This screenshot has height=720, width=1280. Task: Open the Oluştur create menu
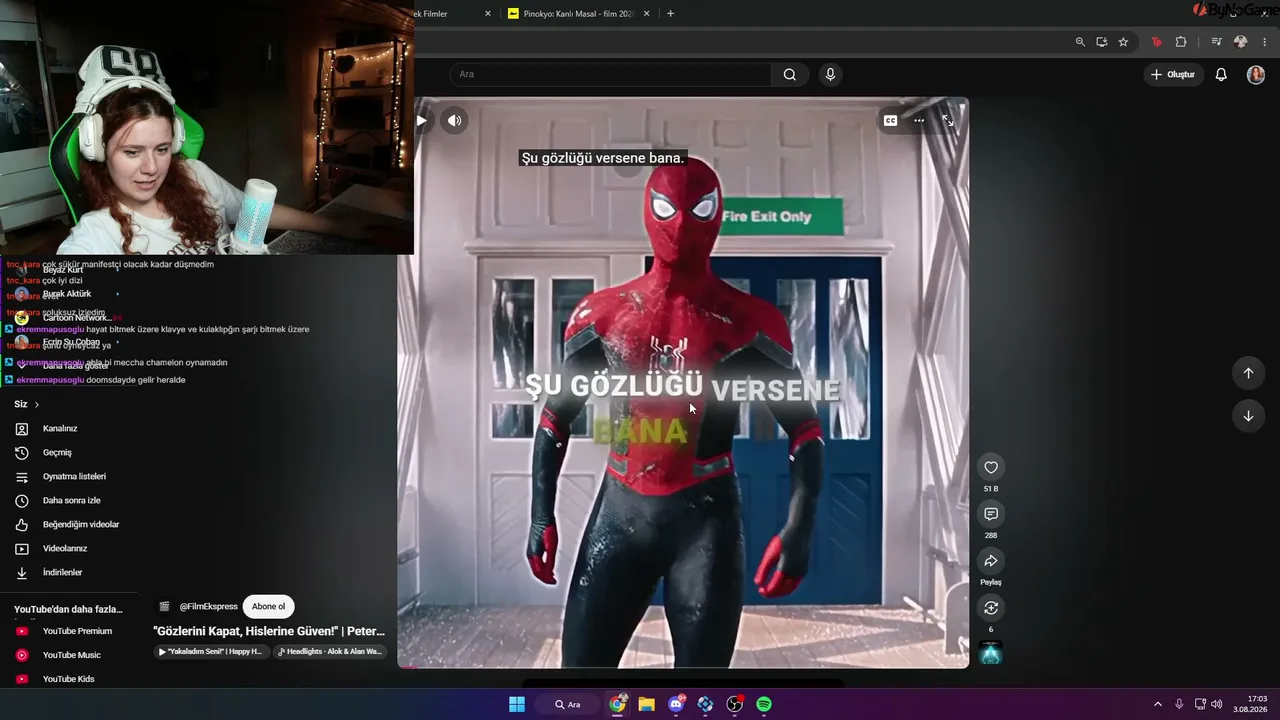(x=1173, y=74)
